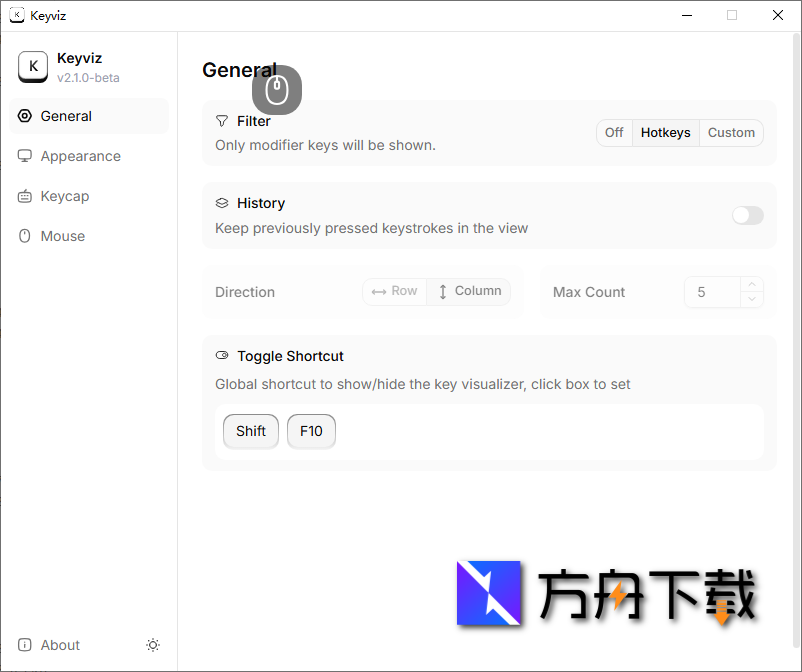Switch to the Mouse settings tab

[x=62, y=236]
